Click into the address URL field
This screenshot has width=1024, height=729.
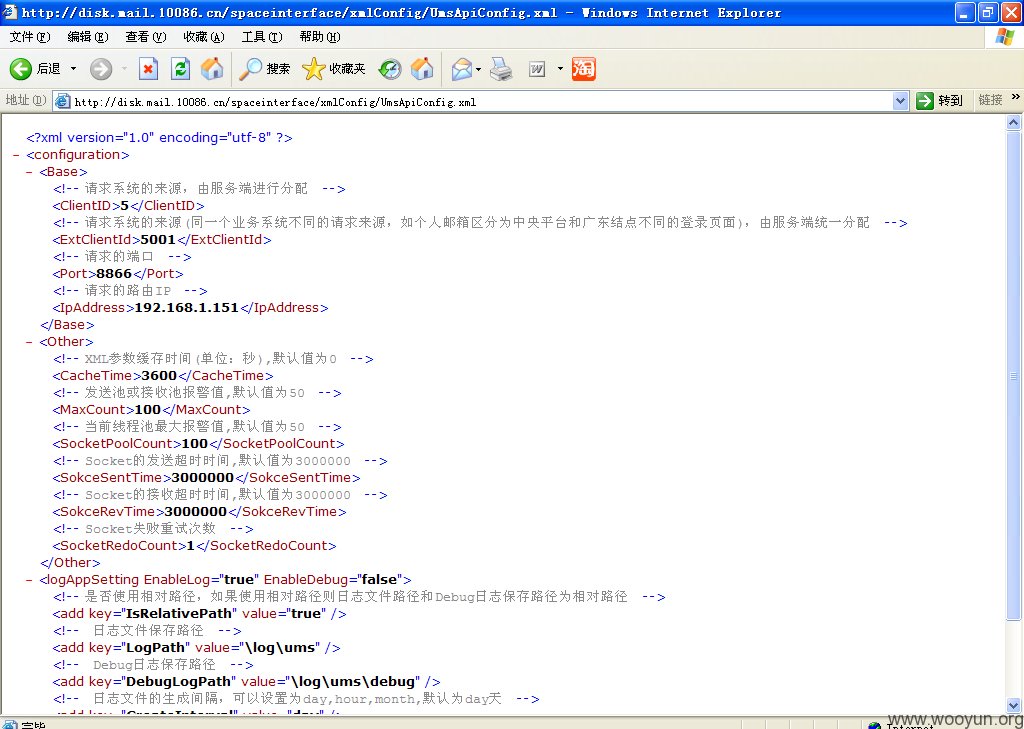click(x=480, y=101)
